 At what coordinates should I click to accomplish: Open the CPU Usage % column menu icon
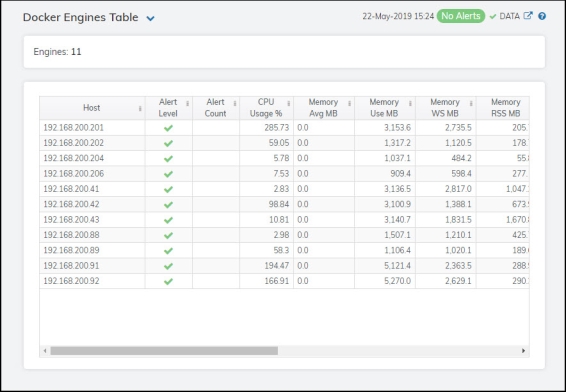tap(288, 104)
